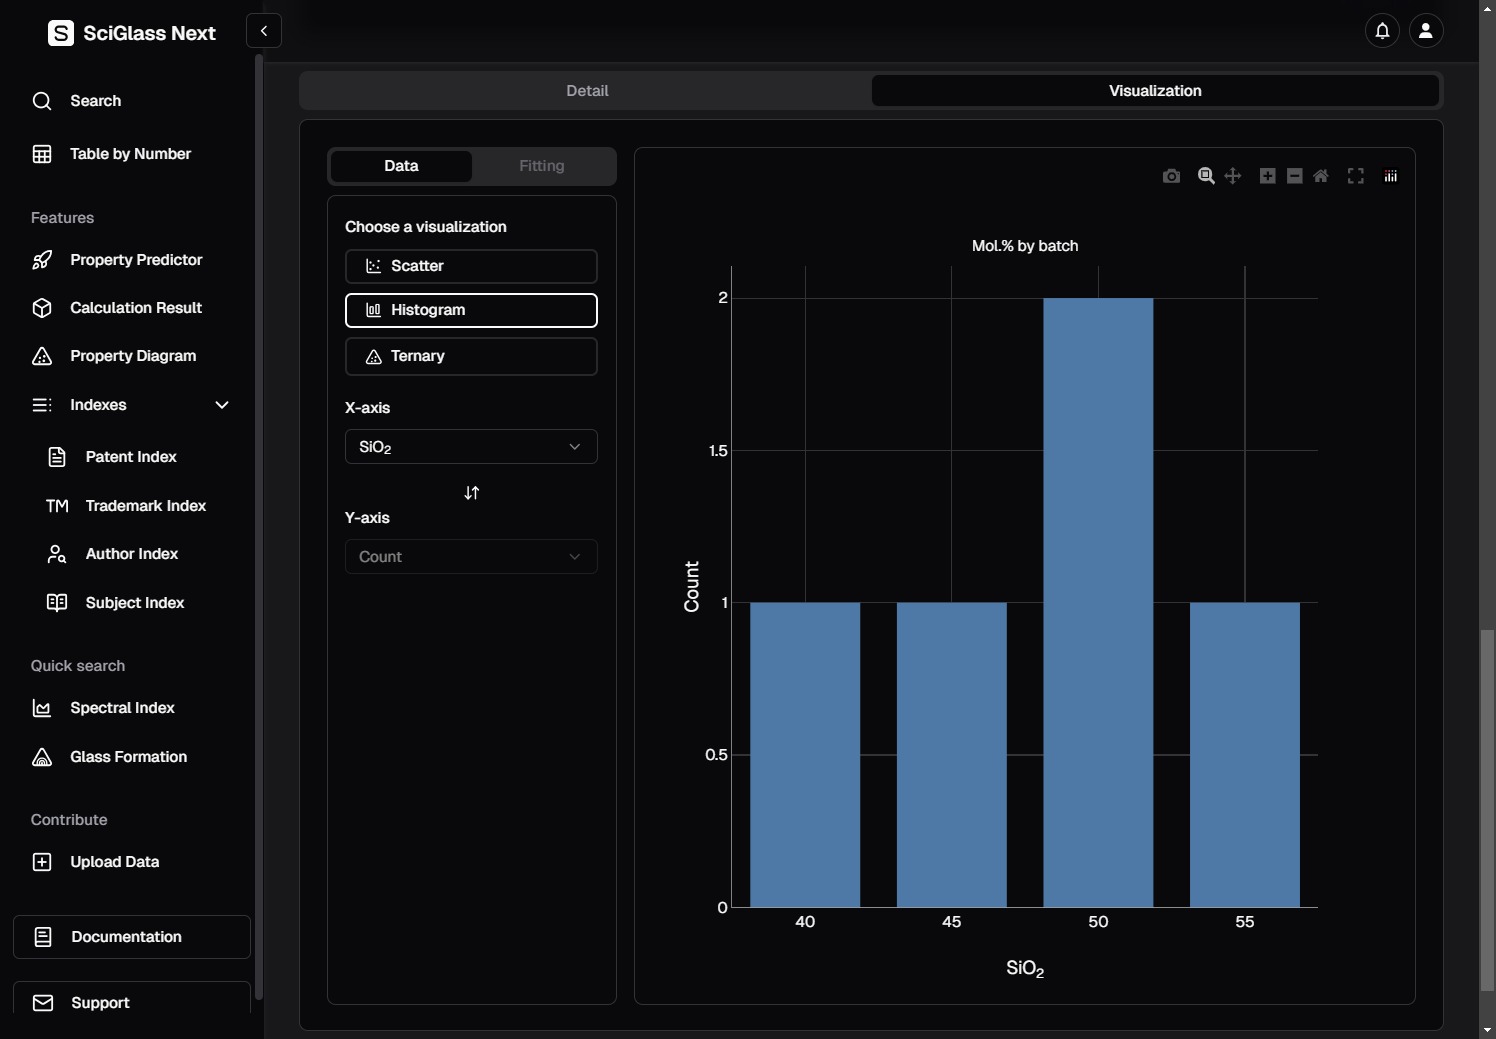Open chart in fullscreen mode

click(1356, 176)
